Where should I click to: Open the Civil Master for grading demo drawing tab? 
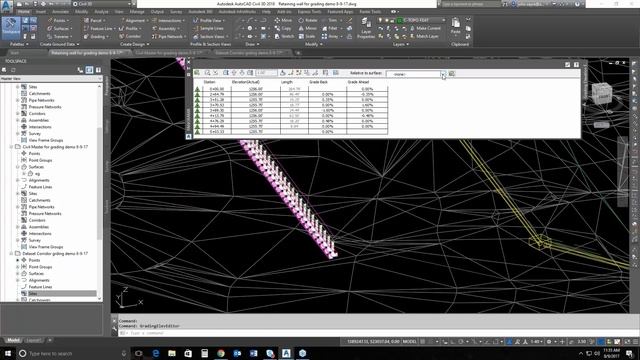click(x=169, y=53)
